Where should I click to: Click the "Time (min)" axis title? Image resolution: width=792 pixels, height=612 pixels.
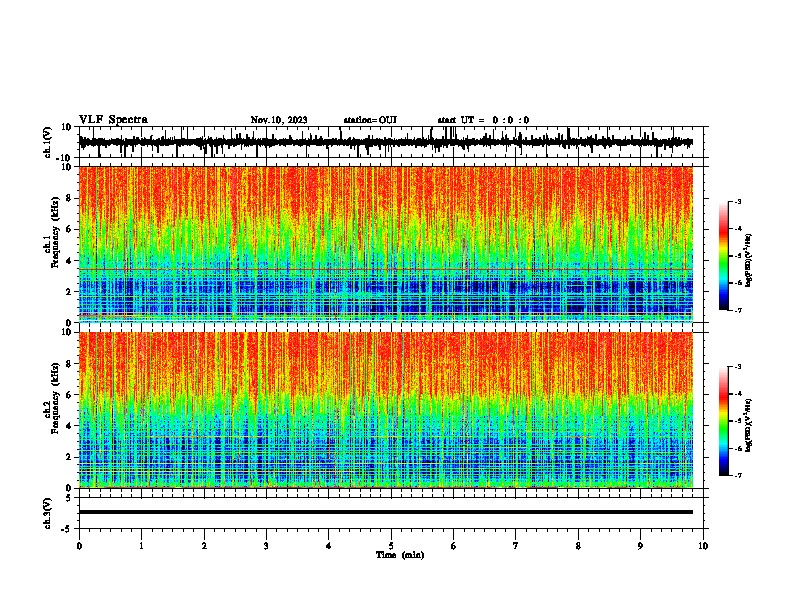[400, 555]
